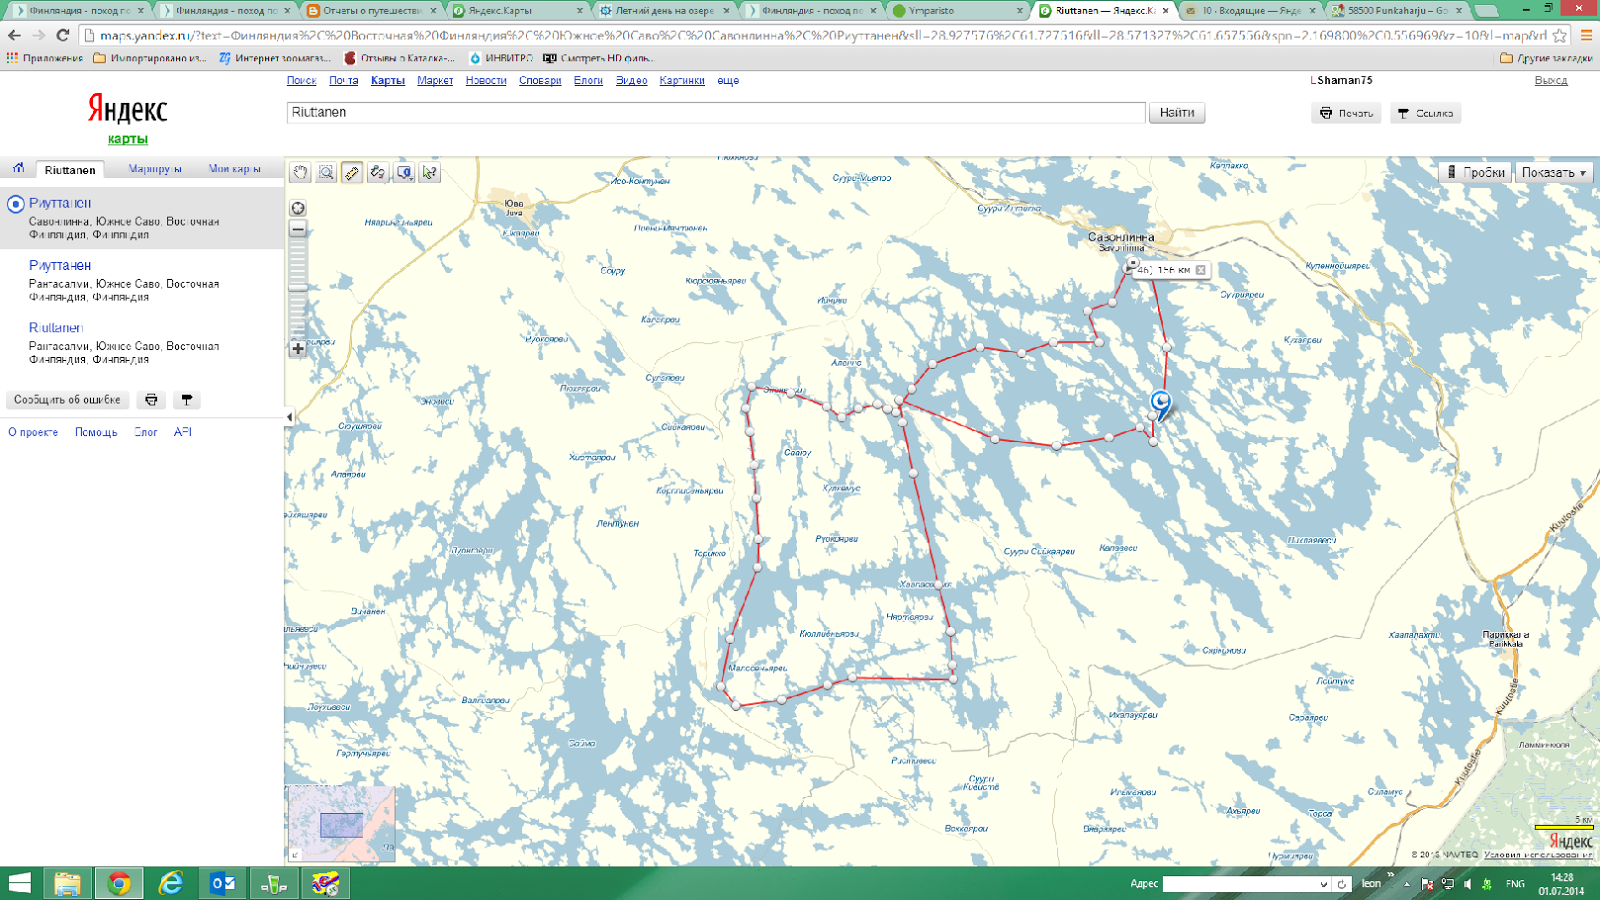Image resolution: width=1600 pixels, height=900 pixels.
Task: Expand the minimap corner toggle
Action: [294, 855]
